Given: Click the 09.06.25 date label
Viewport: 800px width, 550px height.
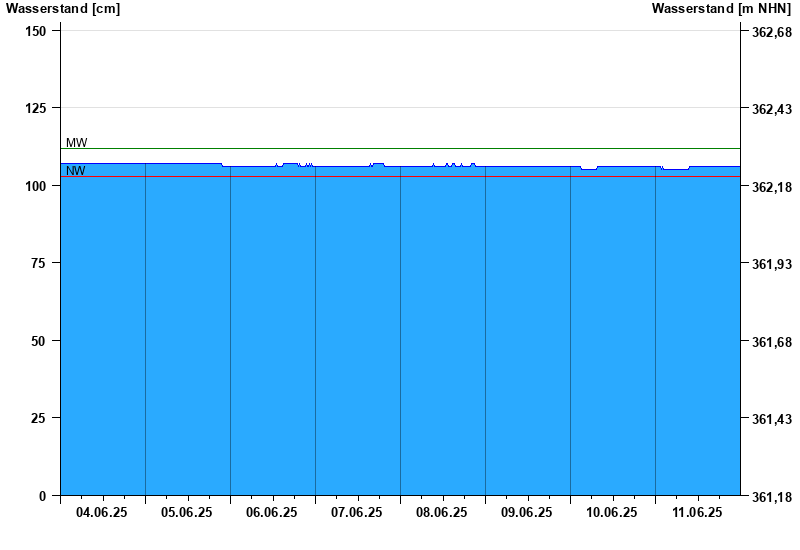Looking at the screenshot, I should (527, 512).
